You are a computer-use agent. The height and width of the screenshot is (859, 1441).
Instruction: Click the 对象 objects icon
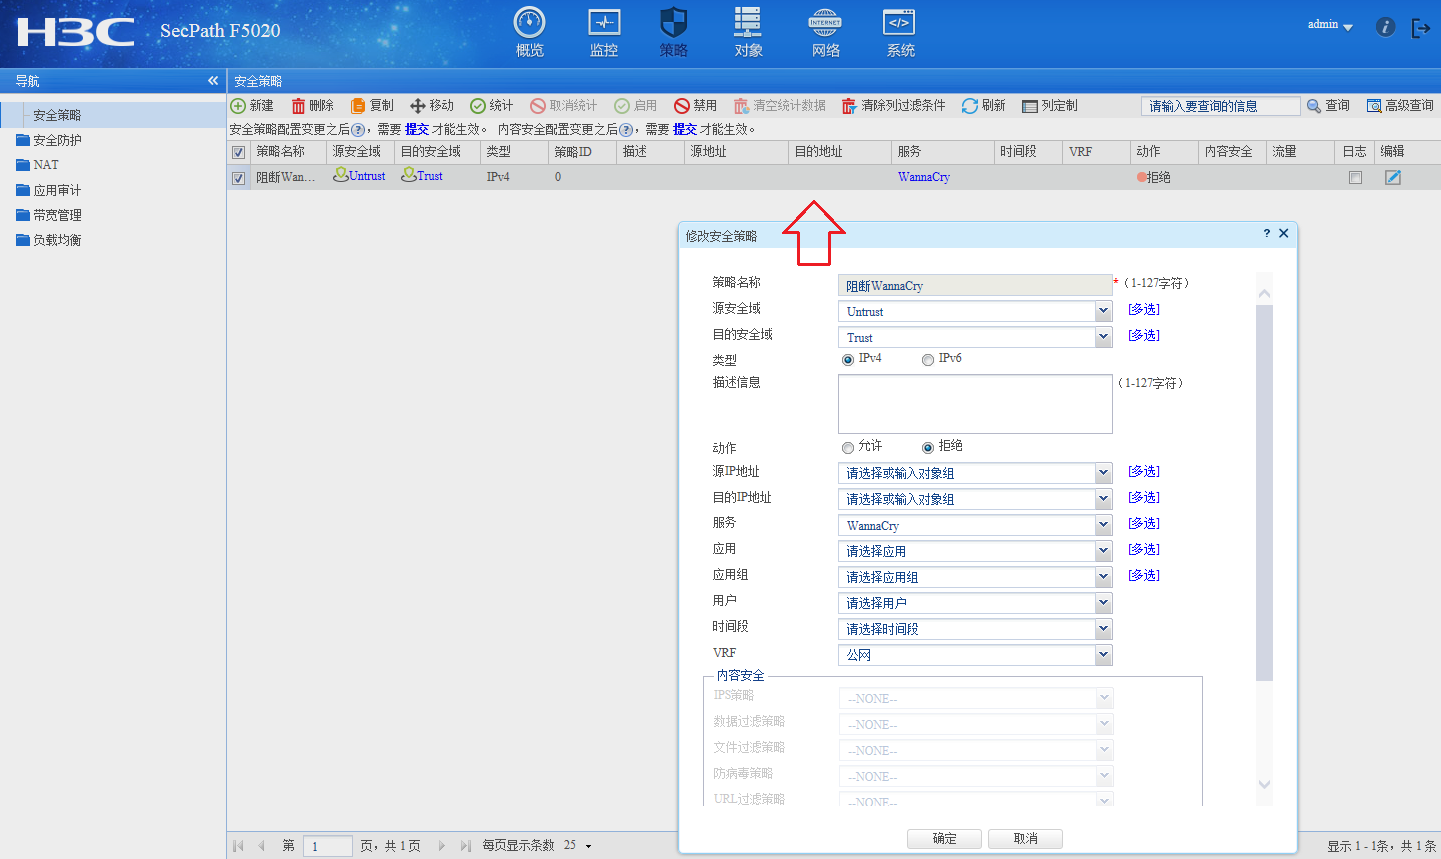point(748,23)
